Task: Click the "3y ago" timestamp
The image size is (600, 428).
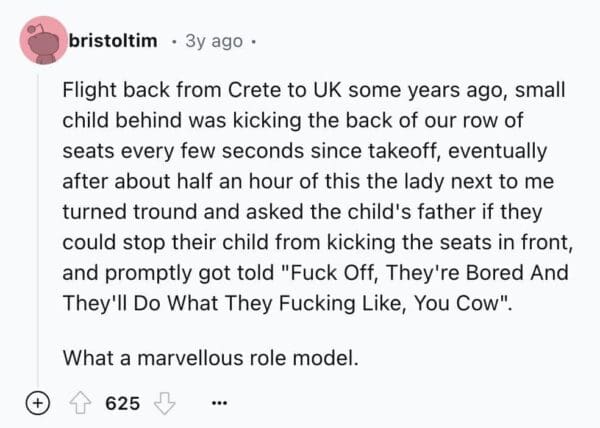Action: click(214, 40)
